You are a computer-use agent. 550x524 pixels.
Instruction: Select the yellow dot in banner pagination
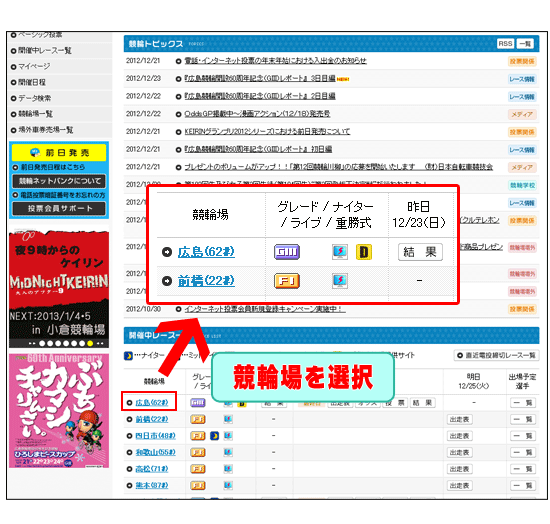pyautogui.click(x=90, y=343)
